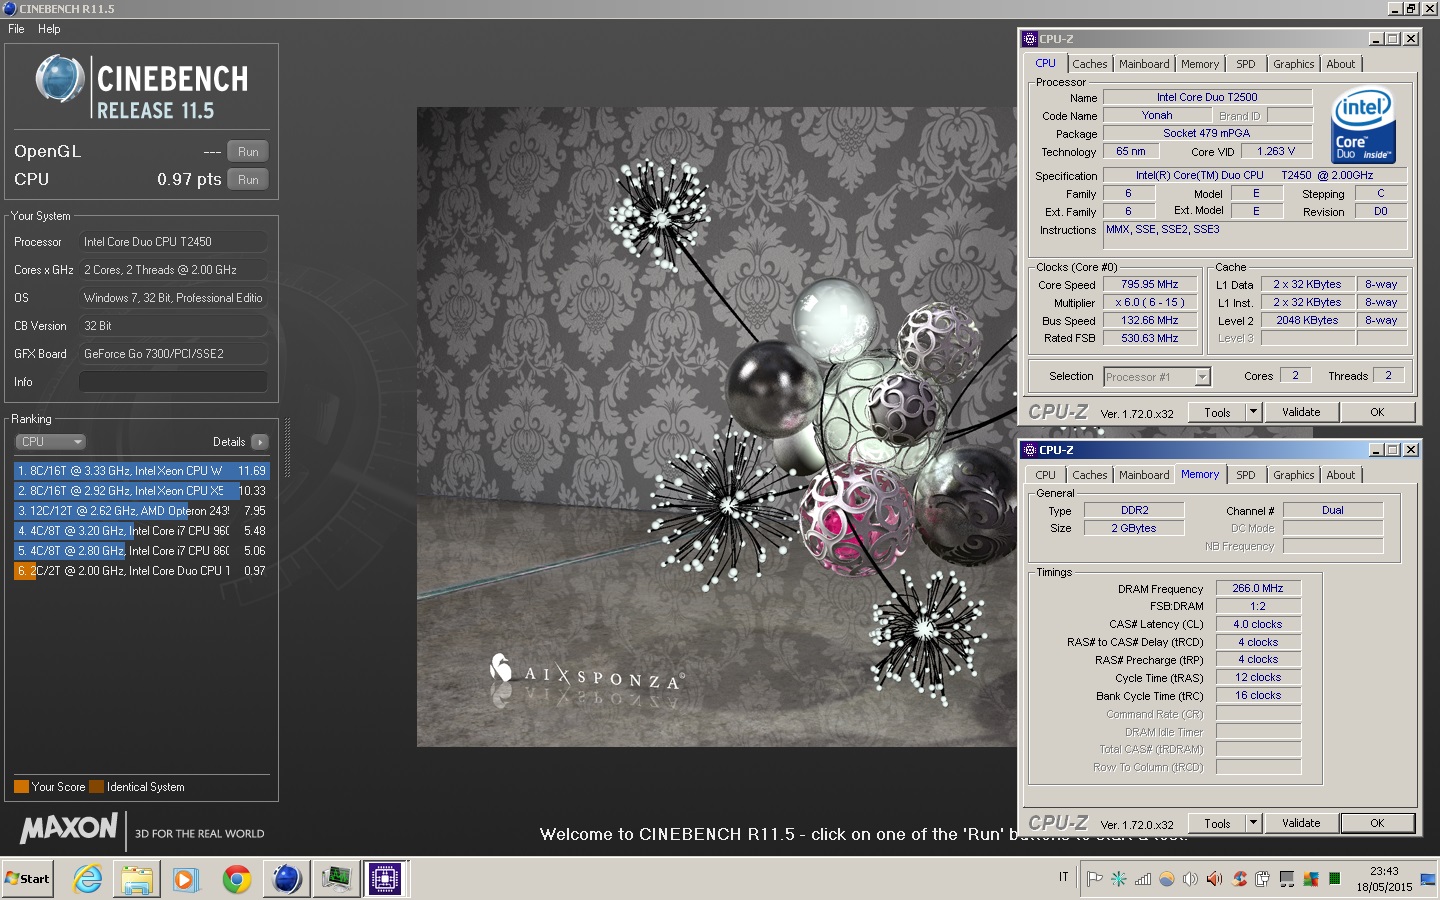1440x900 pixels.
Task: Click the teal snowflake tray icon
Action: 1119,879
